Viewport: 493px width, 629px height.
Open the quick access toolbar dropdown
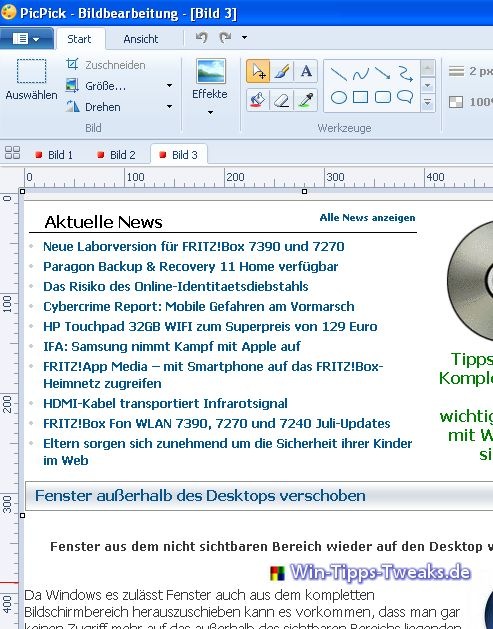pyautogui.click(x=244, y=38)
